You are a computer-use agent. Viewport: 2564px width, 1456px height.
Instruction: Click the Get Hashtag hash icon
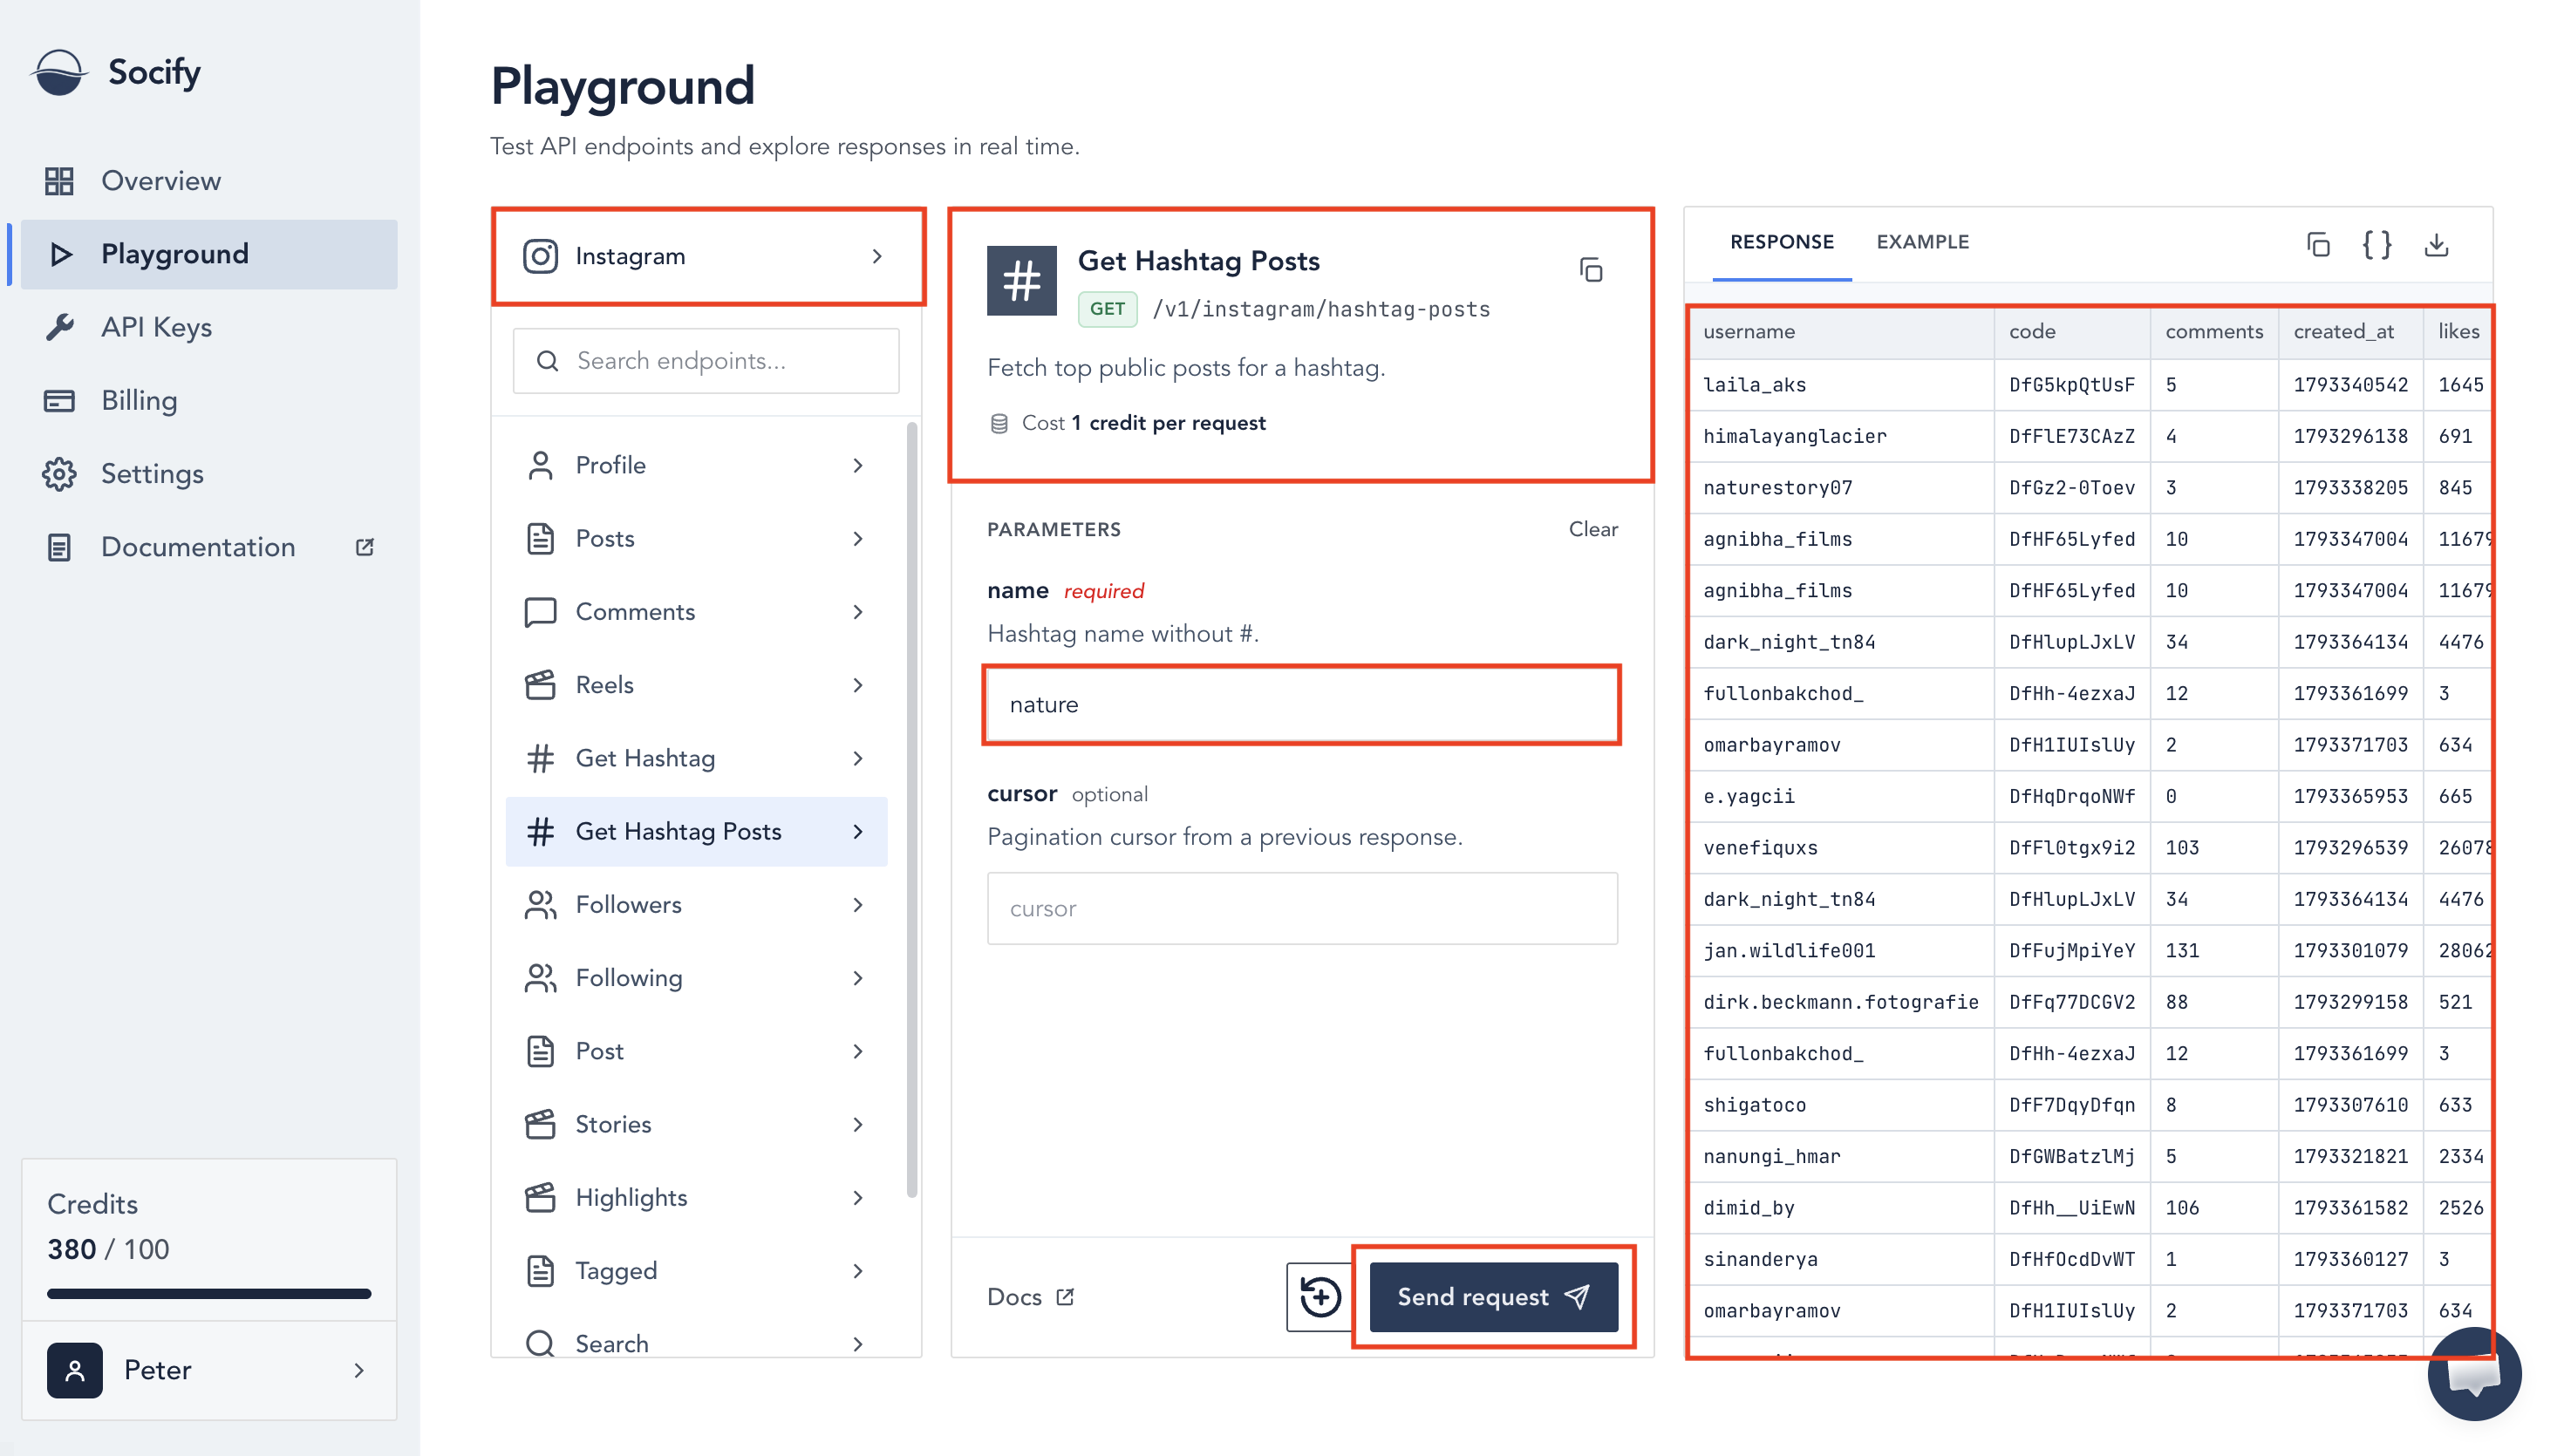click(x=540, y=758)
